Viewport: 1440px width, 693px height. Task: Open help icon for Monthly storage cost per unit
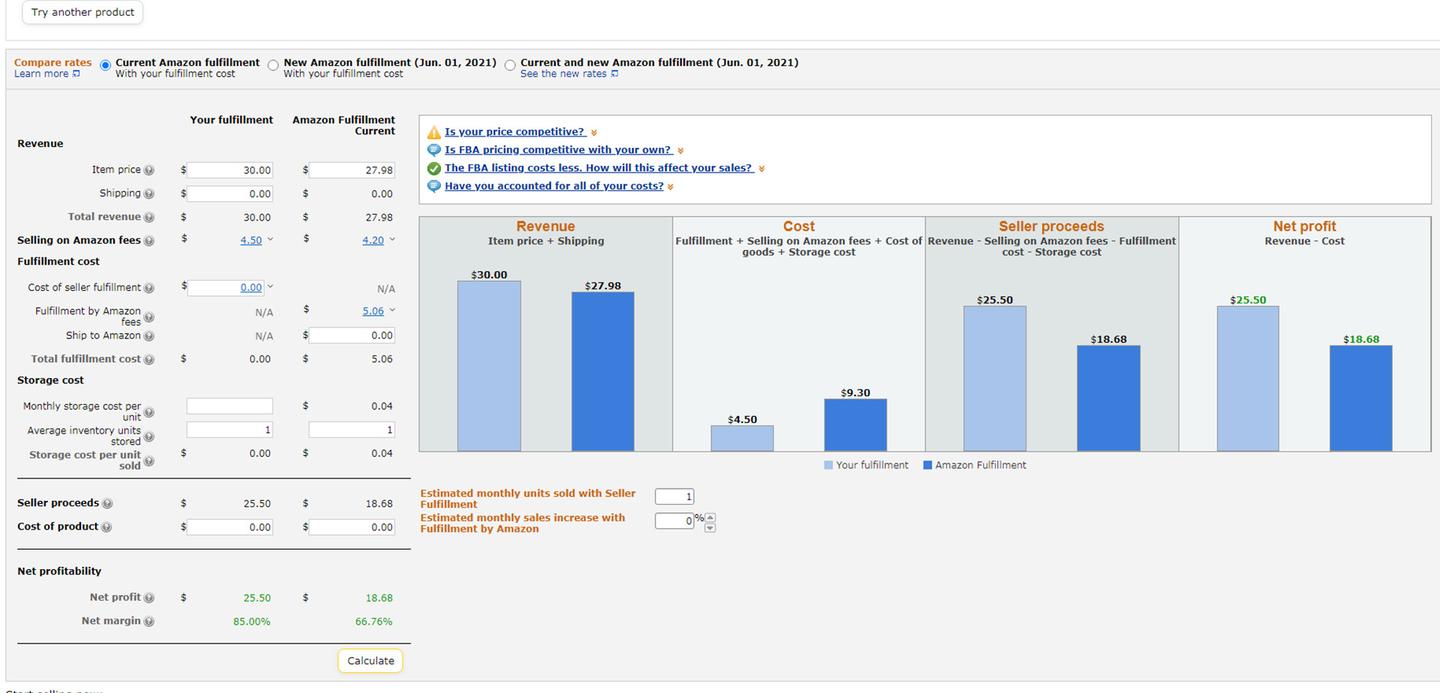pos(149,413)
